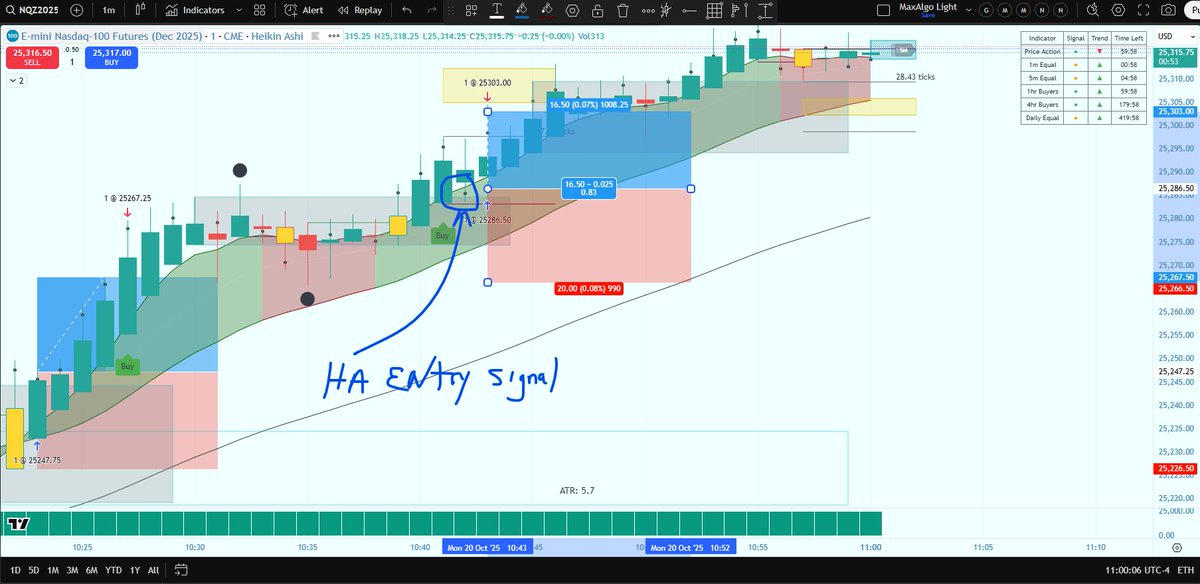The width and height of the screenshot is (1200, 584).
Task: Select the vertical measure tool icon
Action: coord(765,11)
